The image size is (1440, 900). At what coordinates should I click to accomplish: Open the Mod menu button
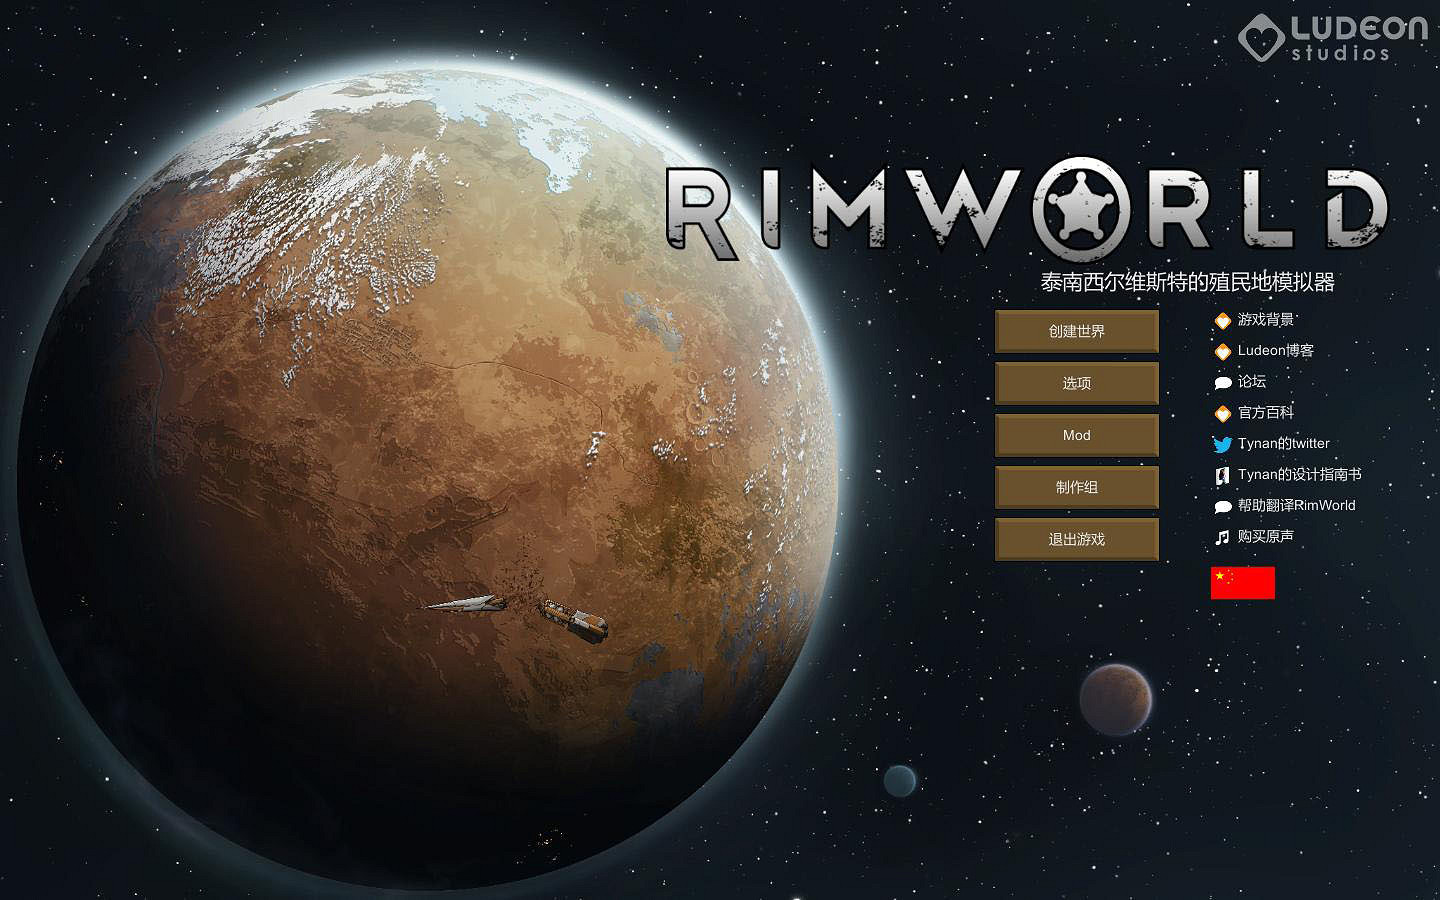1076,435
